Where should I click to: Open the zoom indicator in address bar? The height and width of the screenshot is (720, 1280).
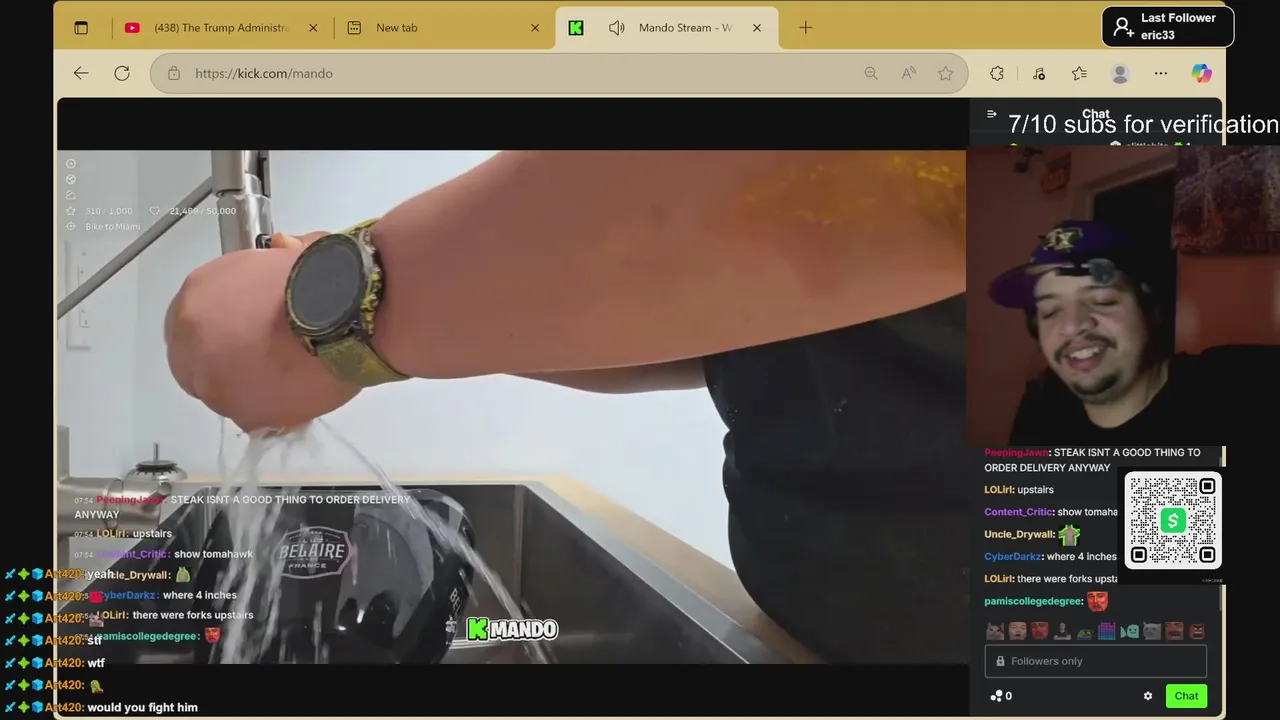(x=871, y=73)
